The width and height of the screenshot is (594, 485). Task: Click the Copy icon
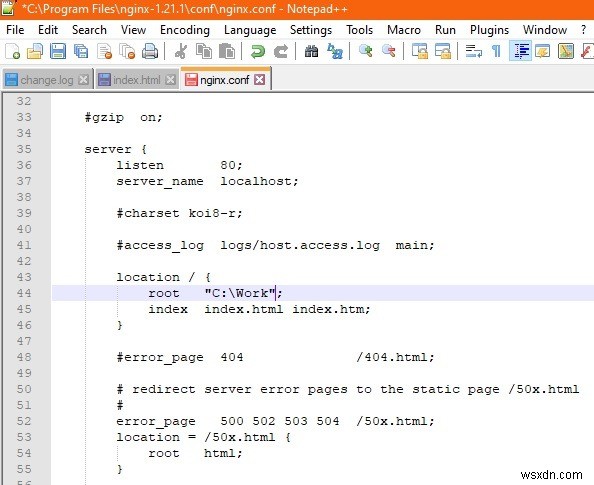pos(204,51)
